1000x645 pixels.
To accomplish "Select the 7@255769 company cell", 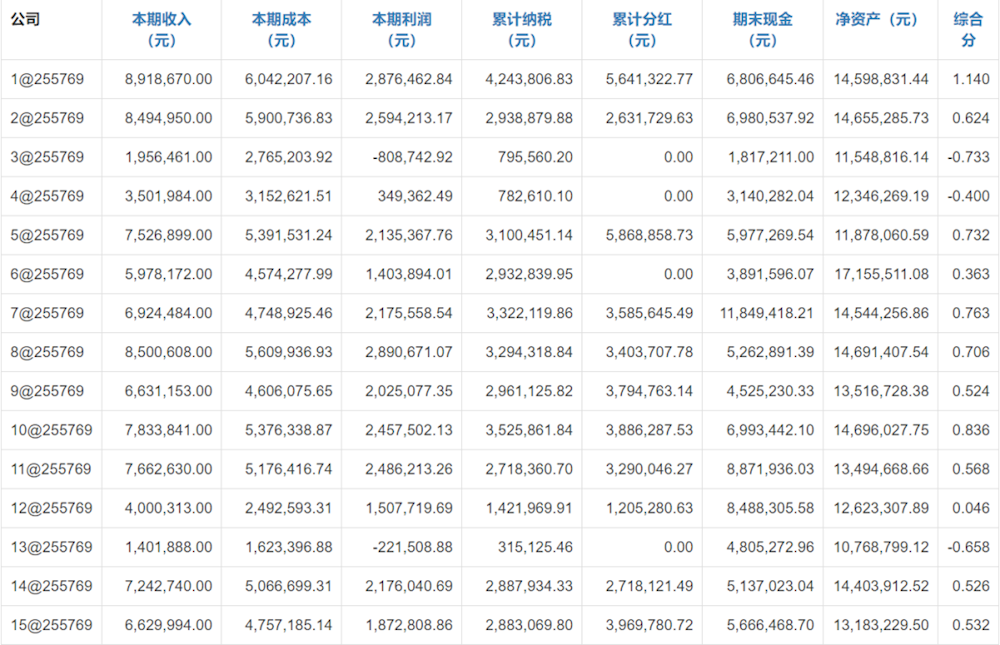I will click(47, 313).
